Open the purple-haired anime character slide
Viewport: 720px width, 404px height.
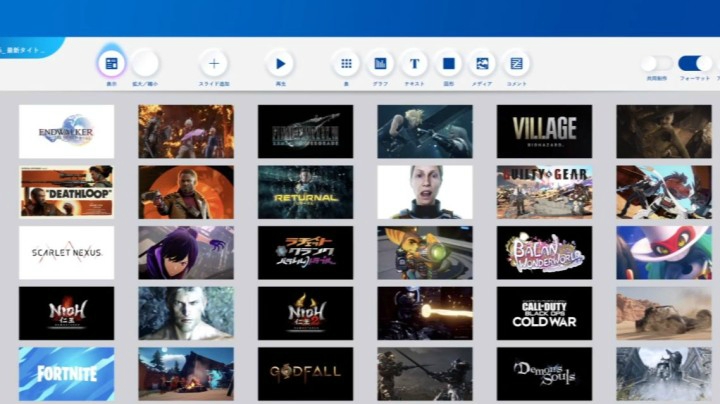186,252
